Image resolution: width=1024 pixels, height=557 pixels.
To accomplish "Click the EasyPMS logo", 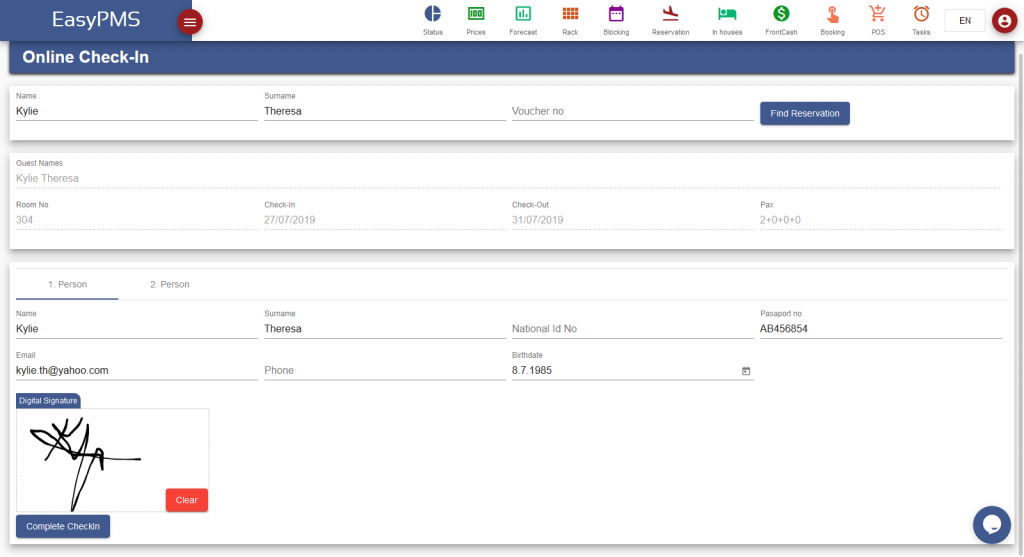I will click(96, 20).
